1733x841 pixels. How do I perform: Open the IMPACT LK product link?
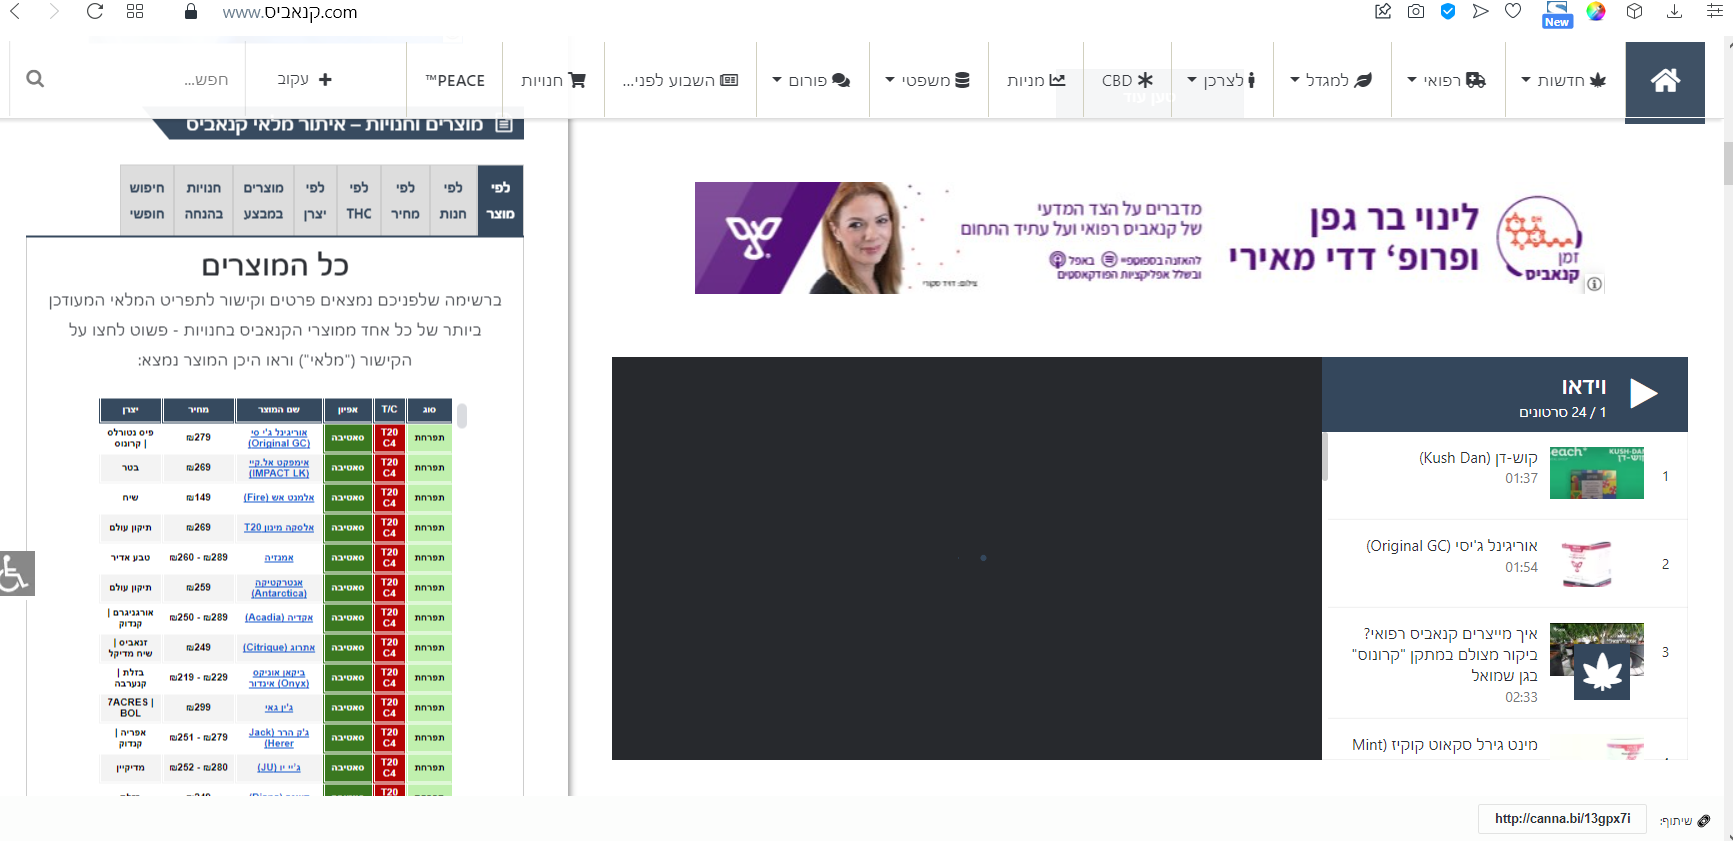click(x=279, y=468)
